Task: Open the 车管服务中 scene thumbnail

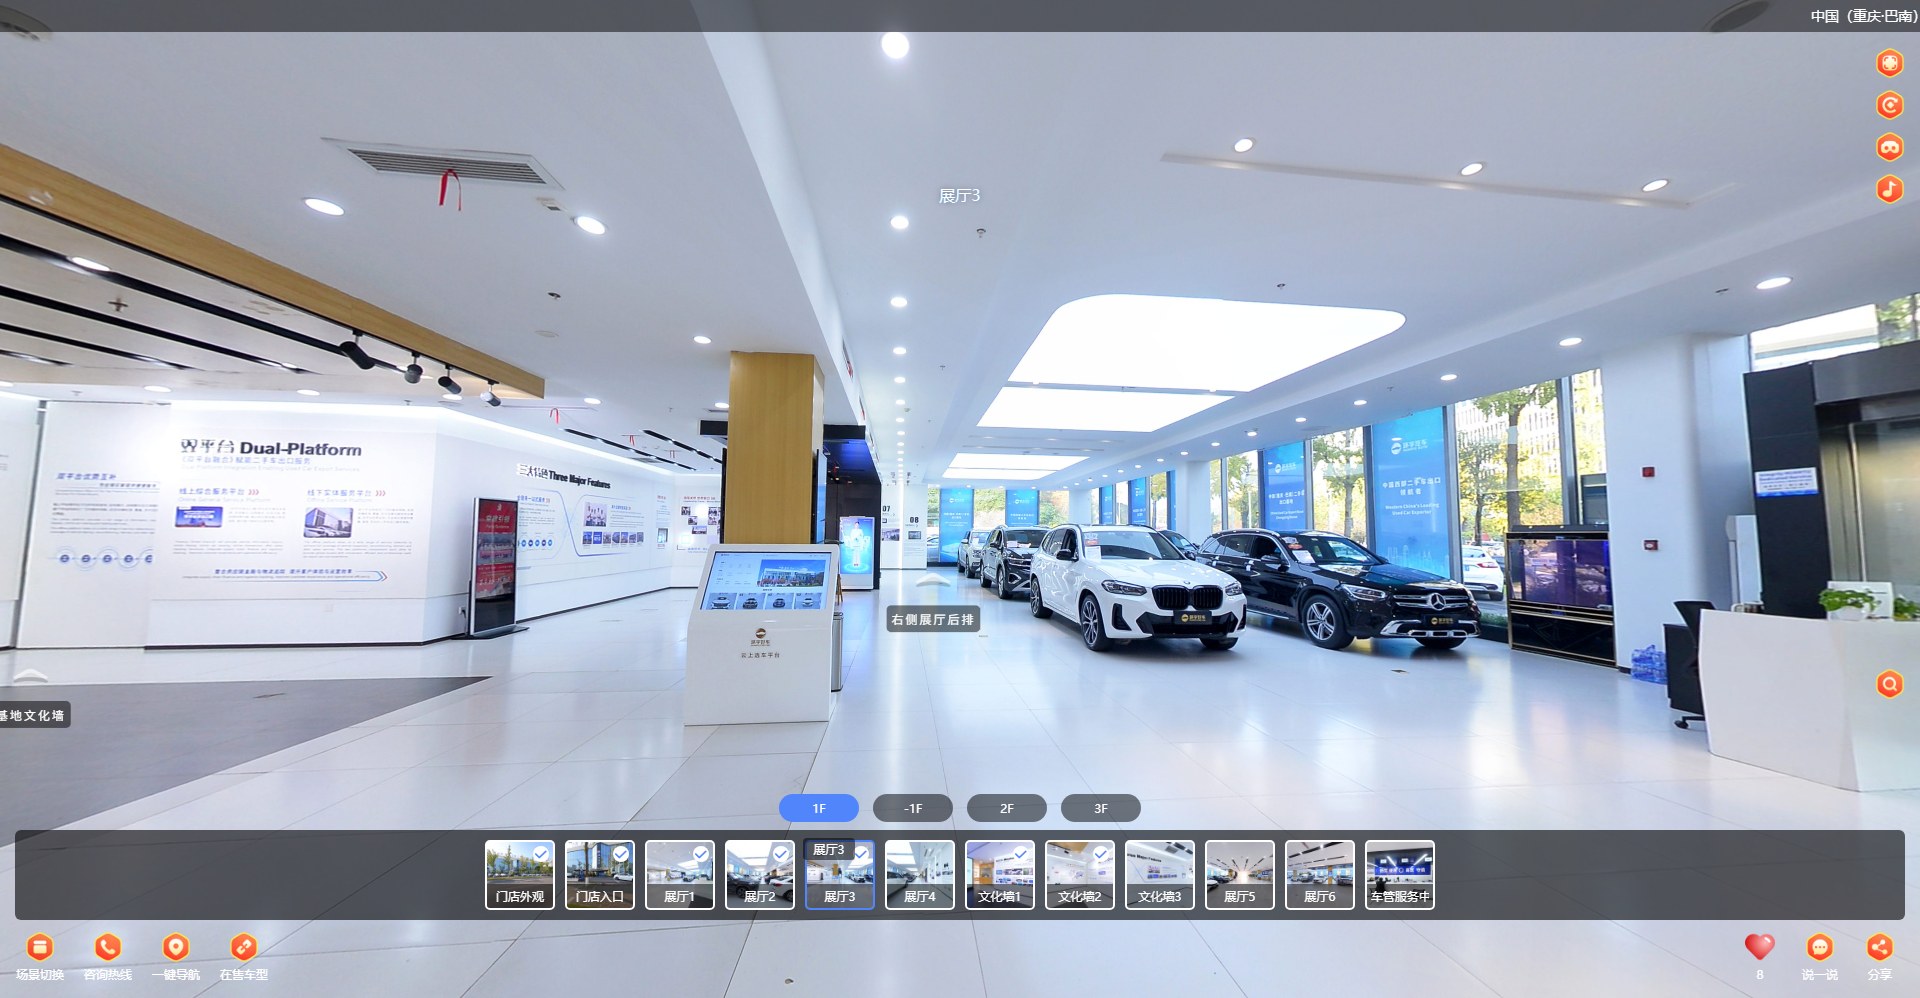Action: pyautogui.click(x=1400, y=875)
